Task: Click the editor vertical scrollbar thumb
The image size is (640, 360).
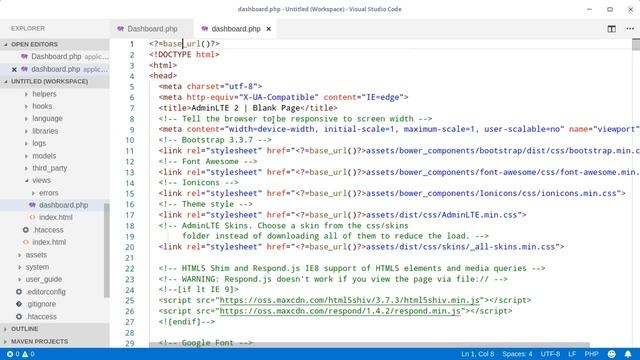Action: pyautogui.click(x=636, y=44)
